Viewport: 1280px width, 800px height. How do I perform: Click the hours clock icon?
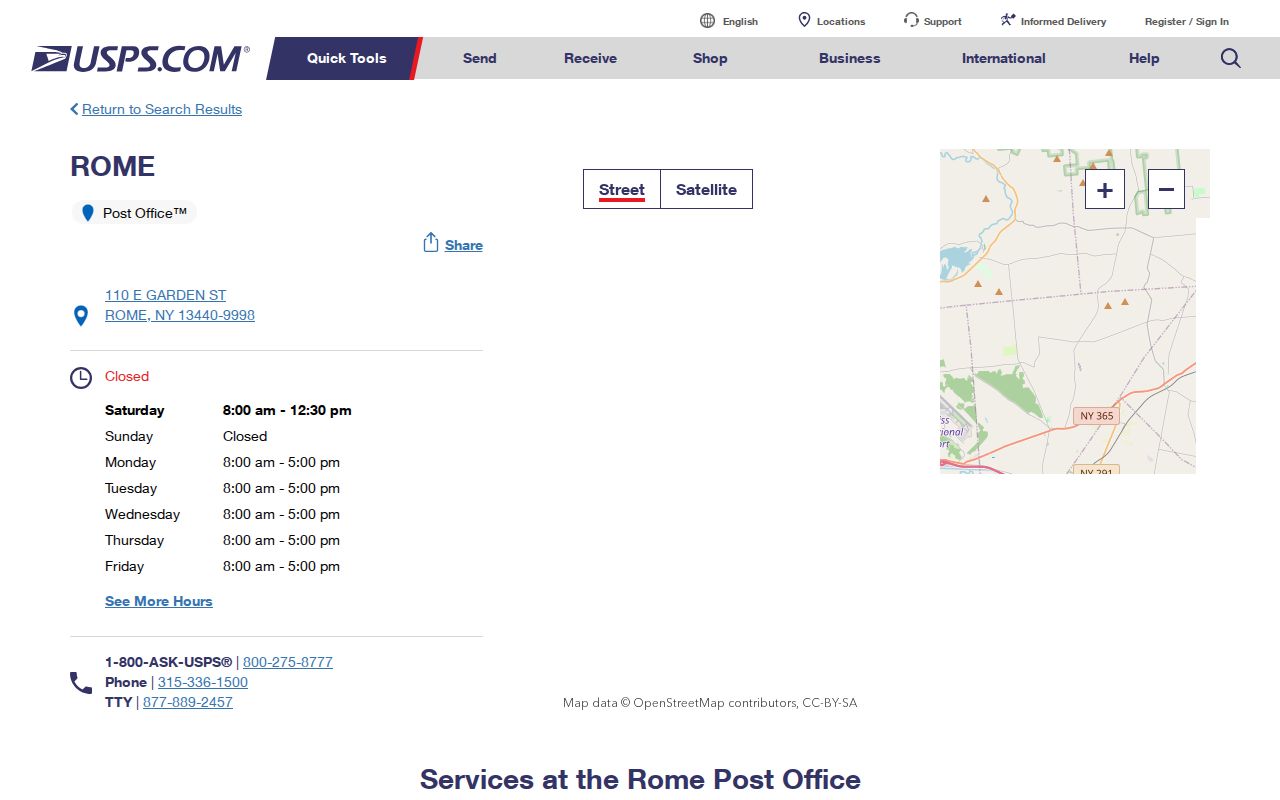[81, 378]
